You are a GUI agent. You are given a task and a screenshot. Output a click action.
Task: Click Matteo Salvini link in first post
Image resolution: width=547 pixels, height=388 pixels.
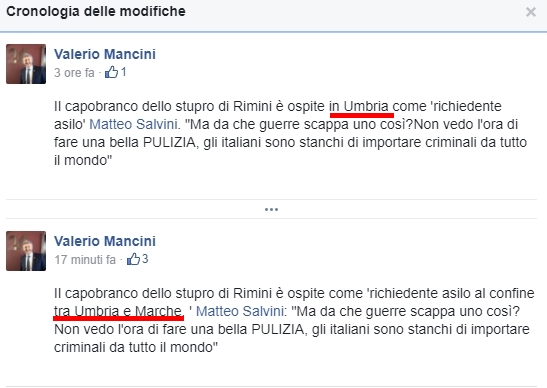click(134, 124)
